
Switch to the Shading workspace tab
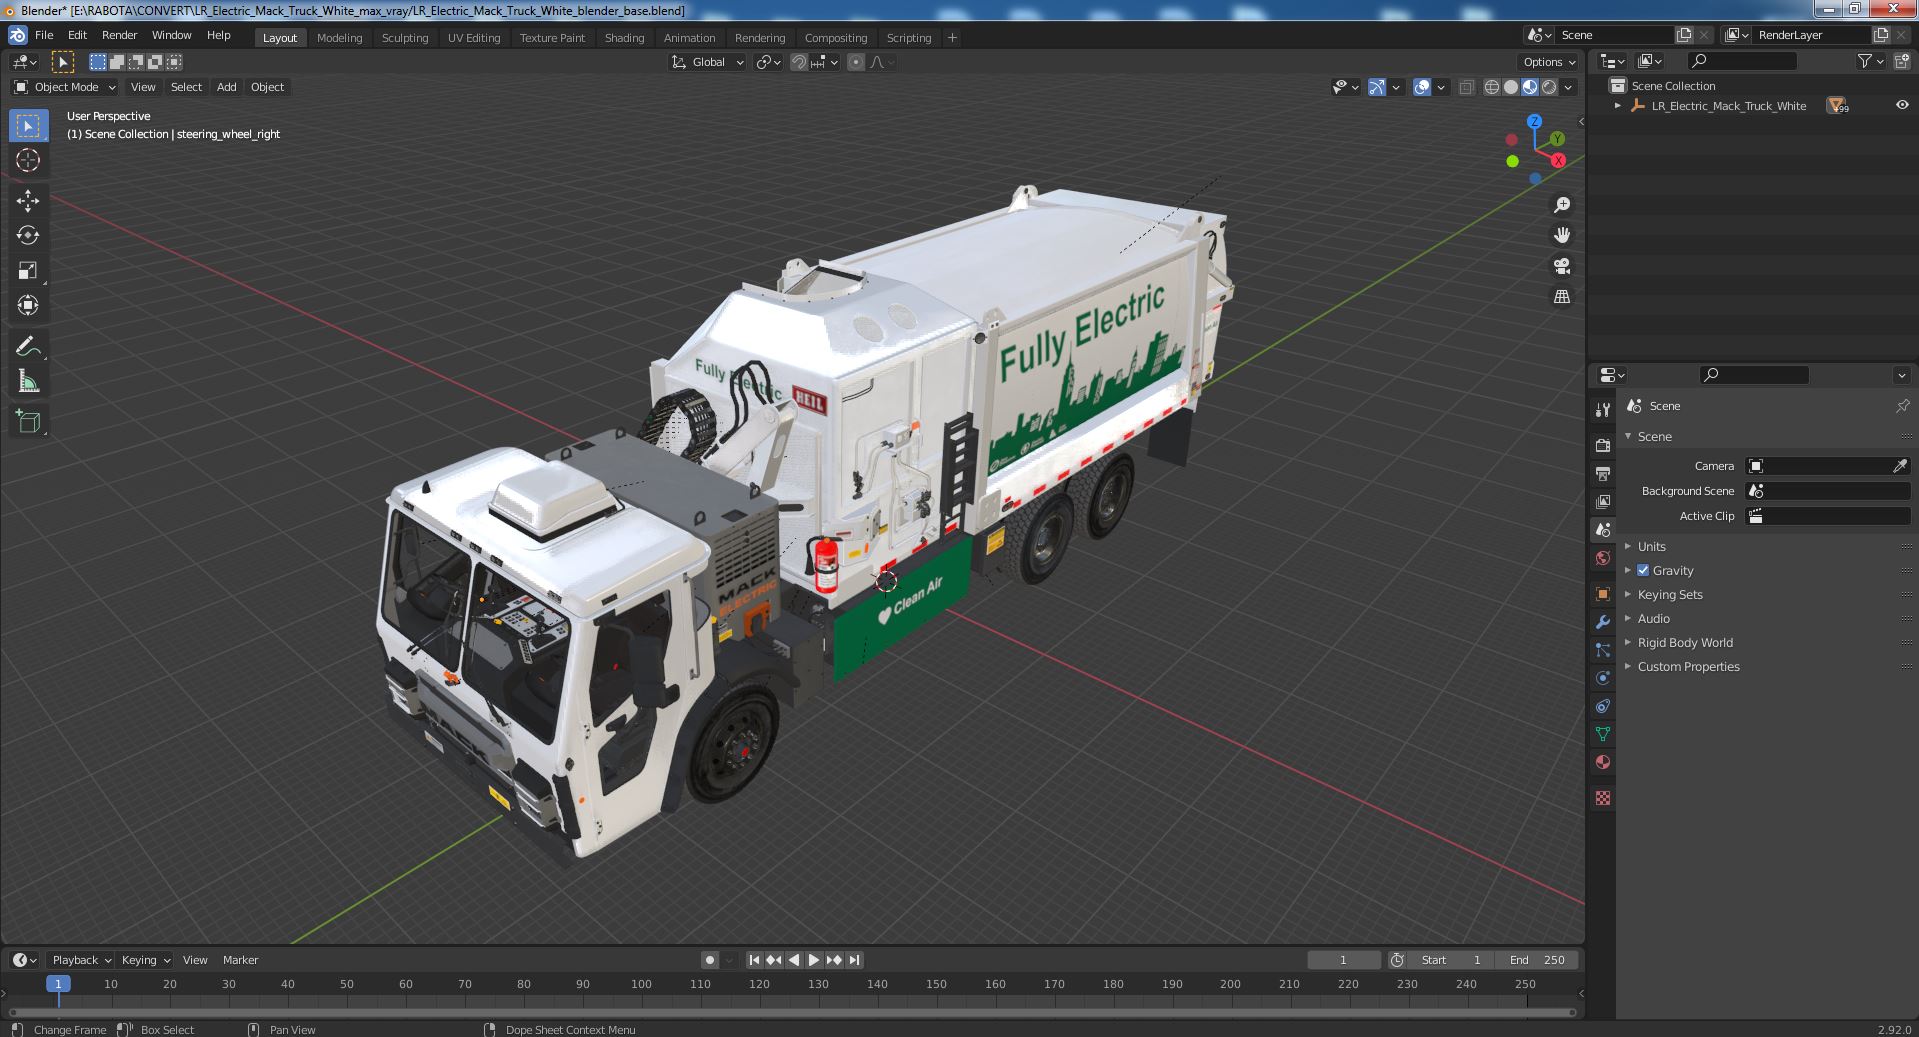point(624,37)
